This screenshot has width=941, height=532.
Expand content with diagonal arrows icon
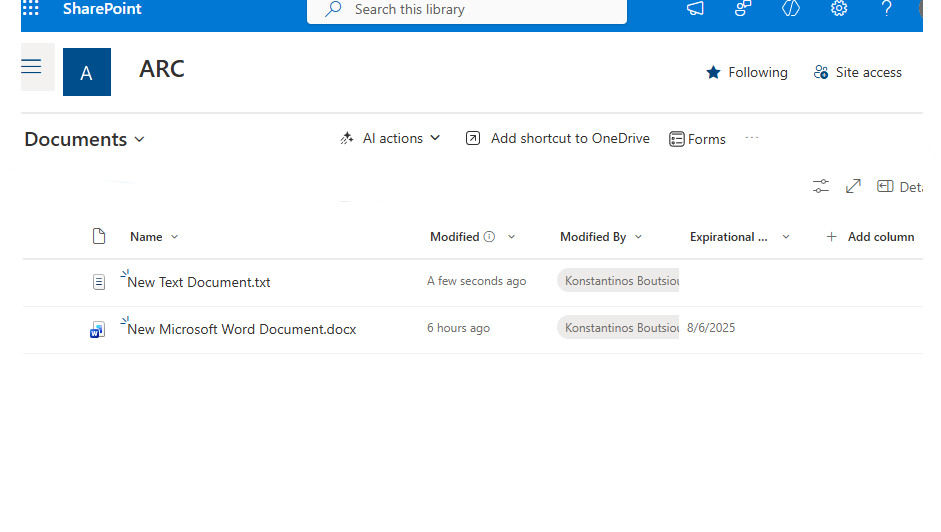853,187
